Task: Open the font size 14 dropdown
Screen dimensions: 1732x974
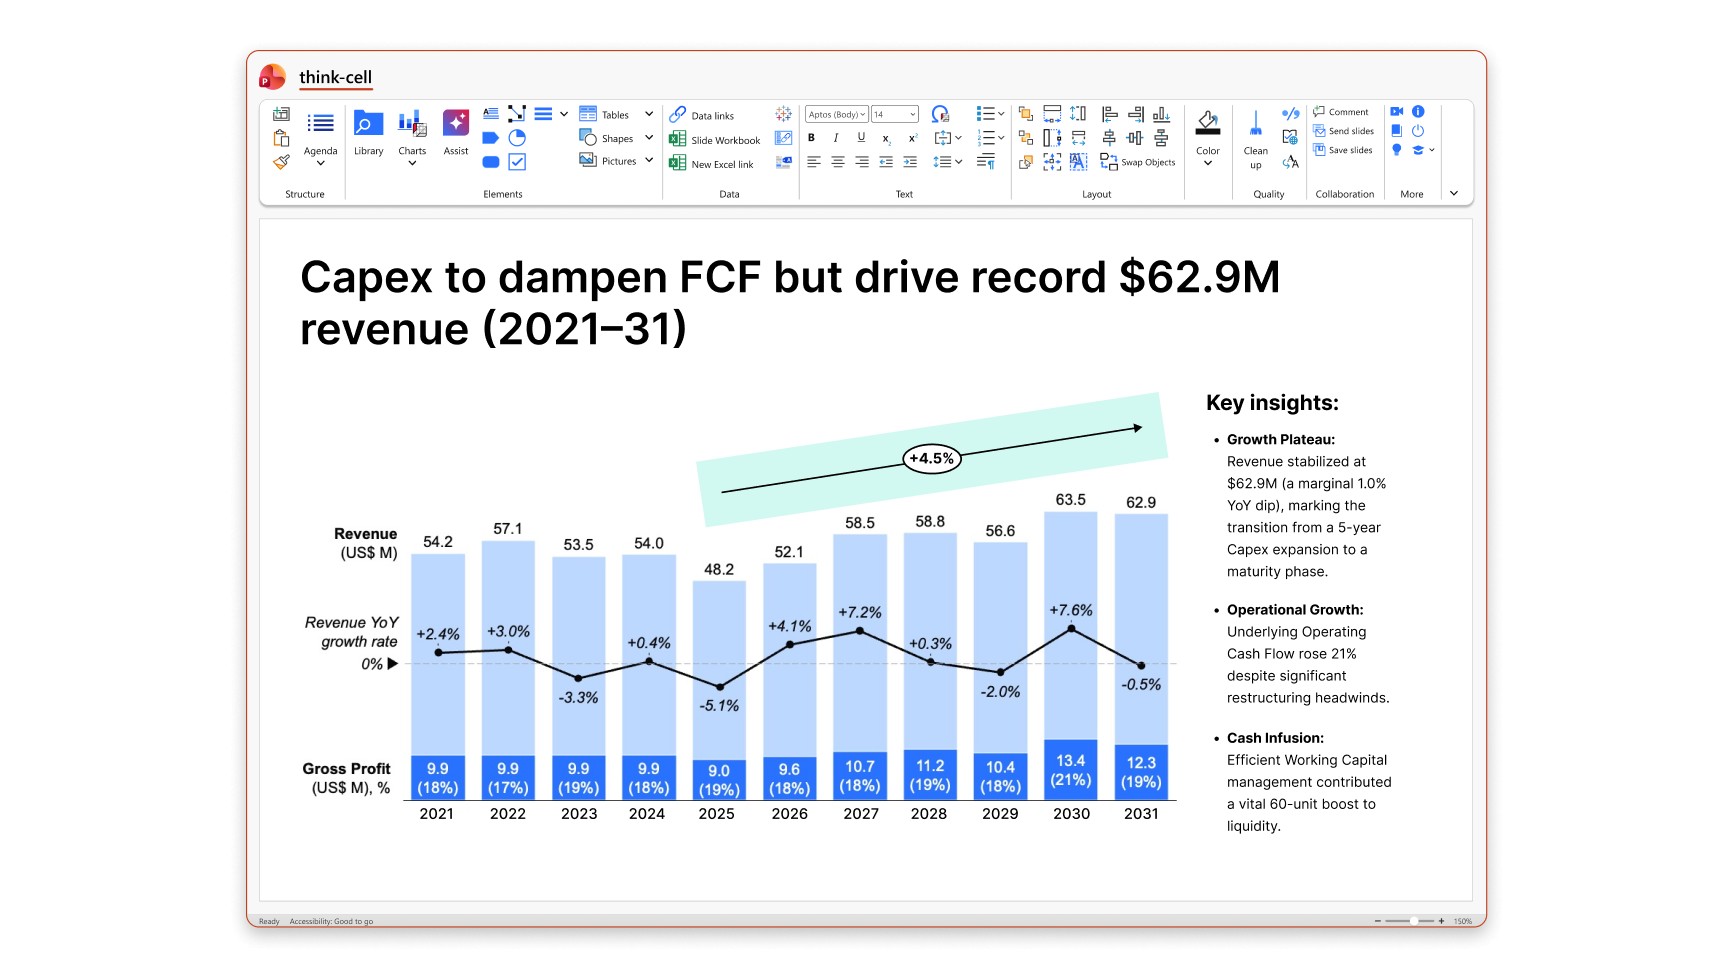Action: (895, 114)
